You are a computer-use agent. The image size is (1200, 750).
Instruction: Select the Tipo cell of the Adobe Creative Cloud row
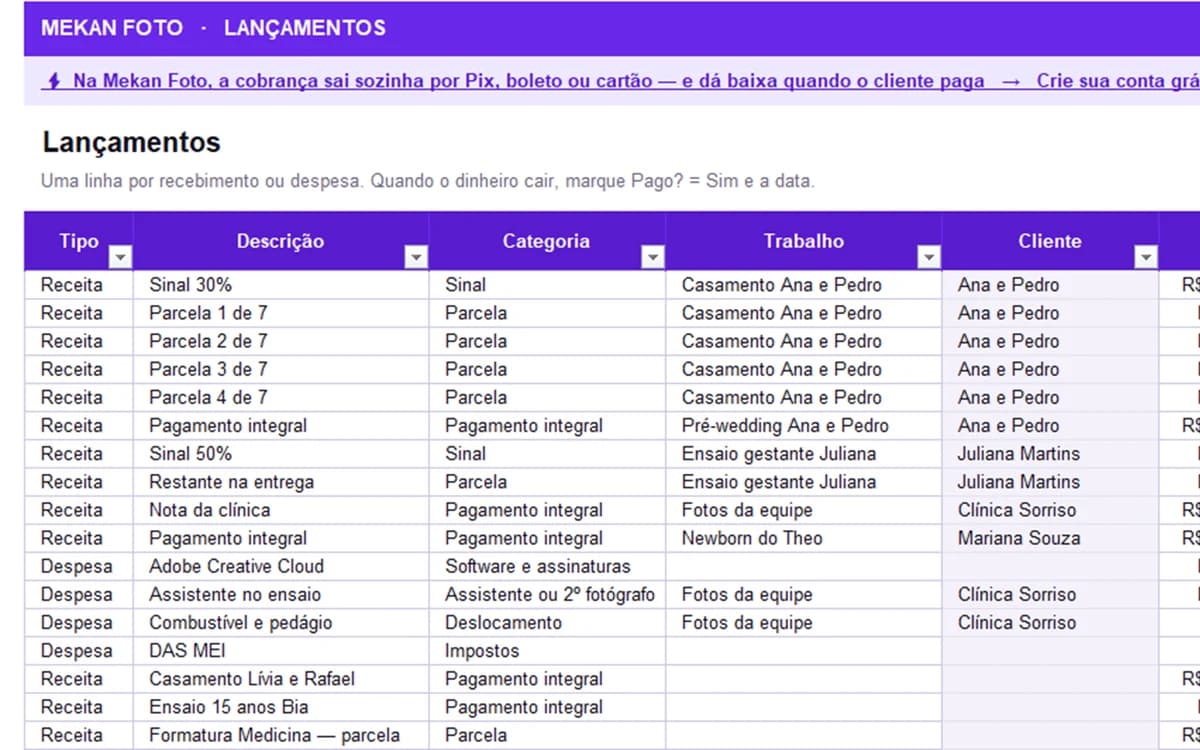(79, 566)
